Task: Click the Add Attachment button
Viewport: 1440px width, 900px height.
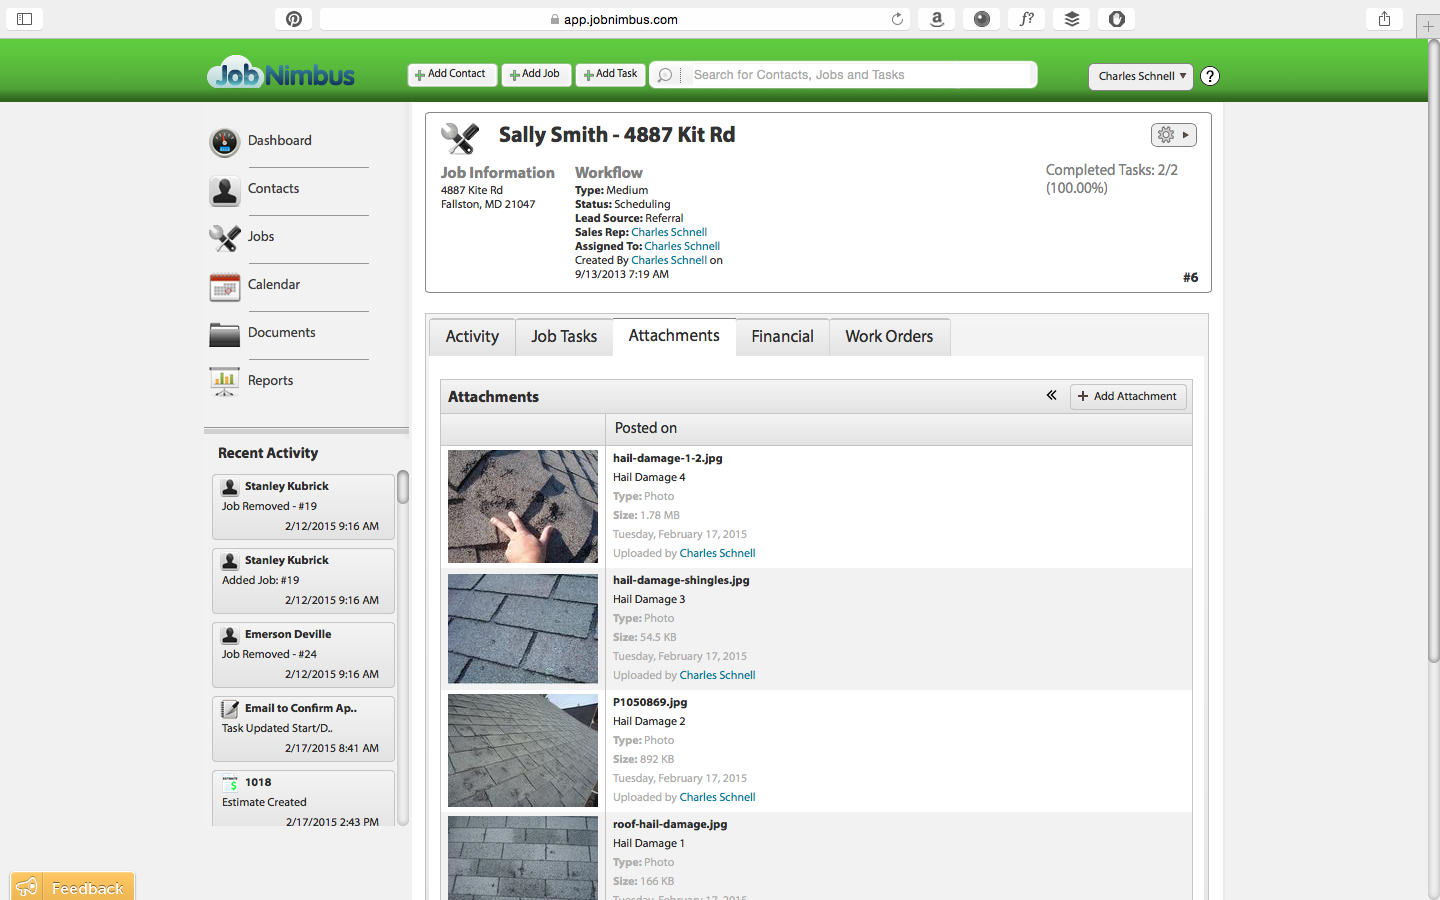Action: (x=1128, y=397)
